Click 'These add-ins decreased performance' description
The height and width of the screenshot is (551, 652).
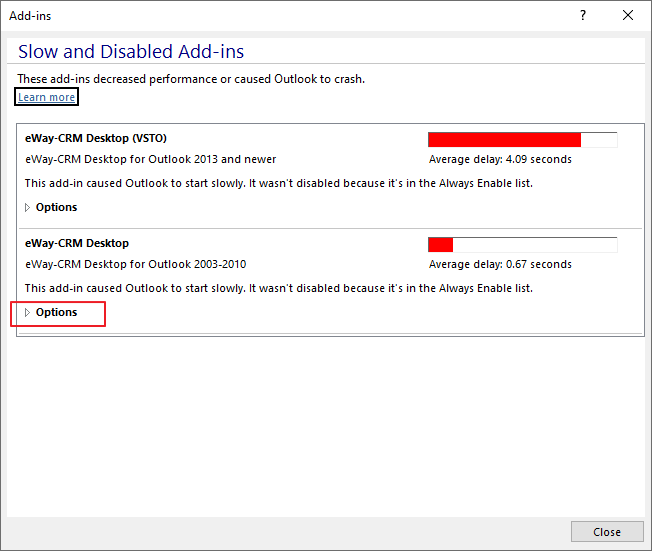pyautogui.click(x=191, y=79)
